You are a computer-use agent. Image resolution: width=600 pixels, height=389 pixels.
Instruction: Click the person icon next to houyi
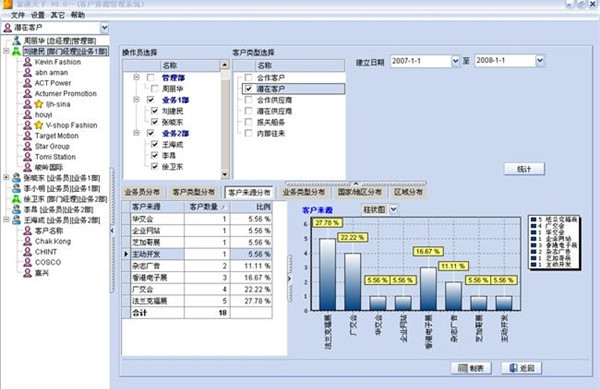point(28,115)
